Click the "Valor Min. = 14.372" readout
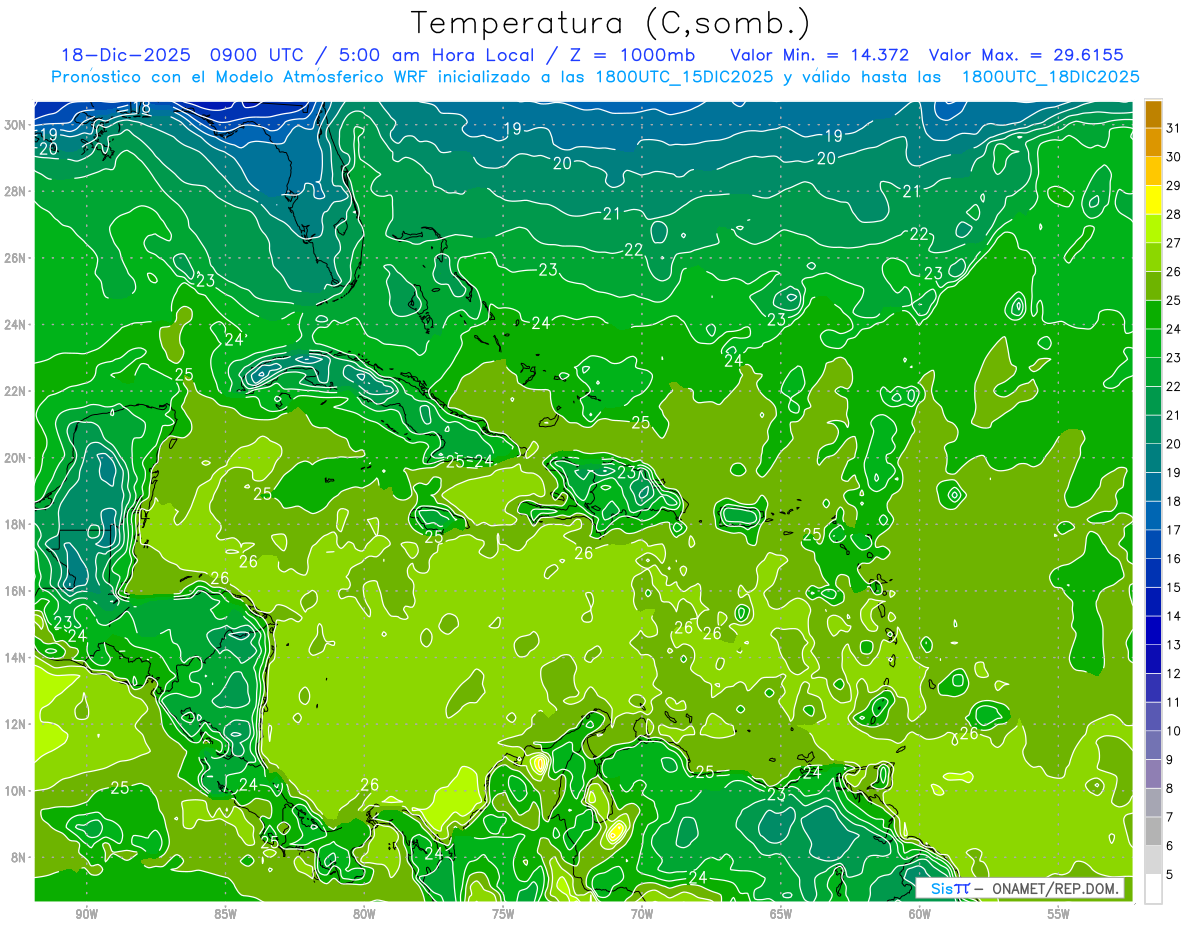This screenshot has height=927, width=1200. coord(820,55)
